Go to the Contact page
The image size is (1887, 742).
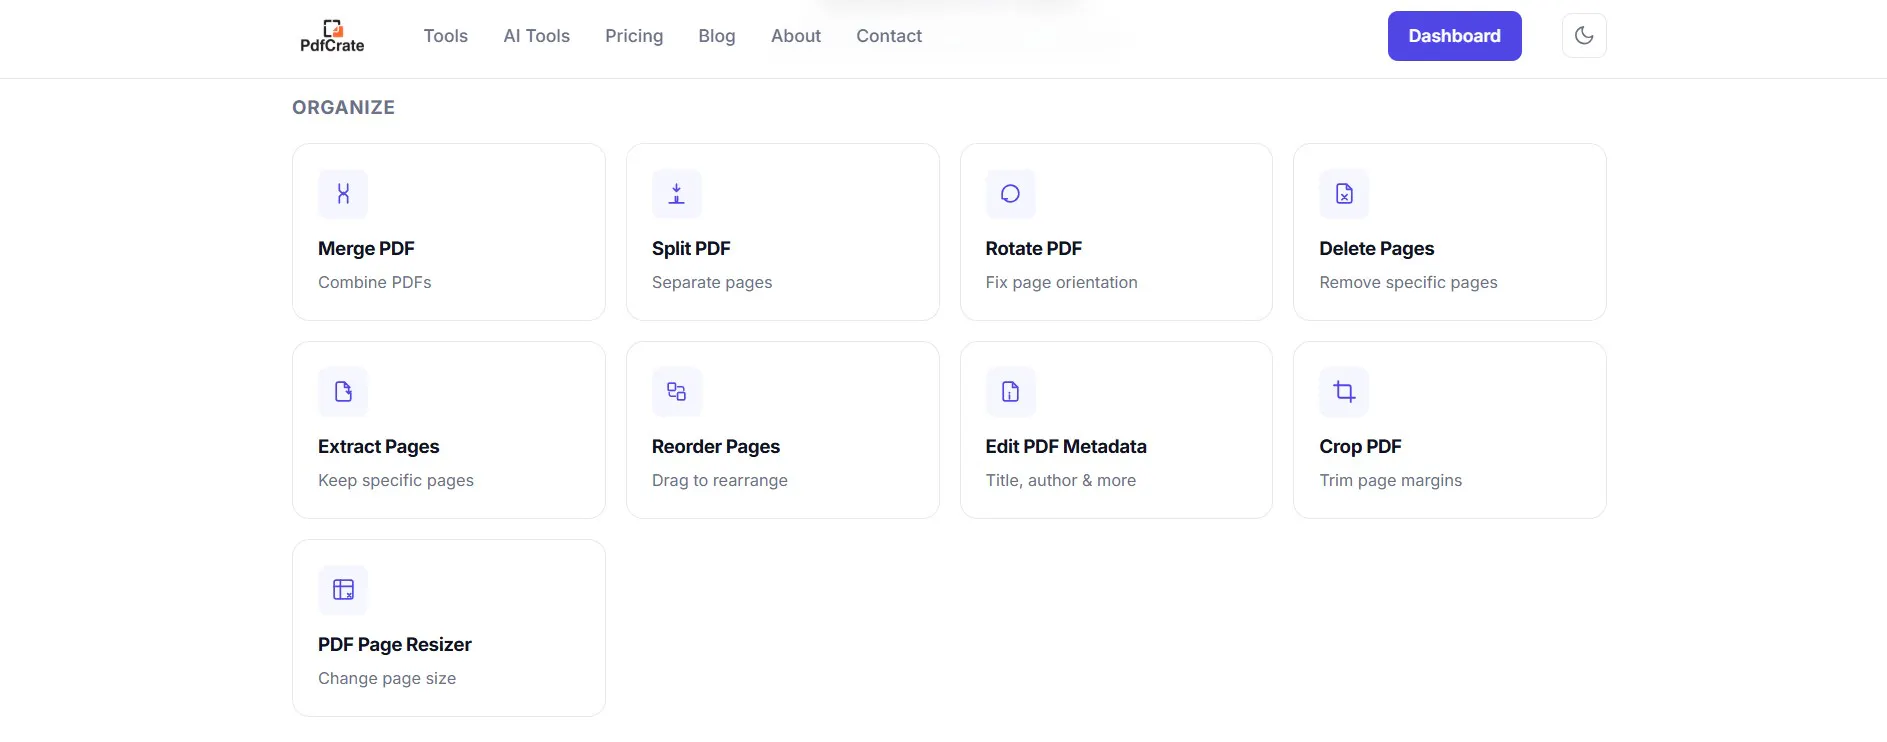tap(889, 36)
